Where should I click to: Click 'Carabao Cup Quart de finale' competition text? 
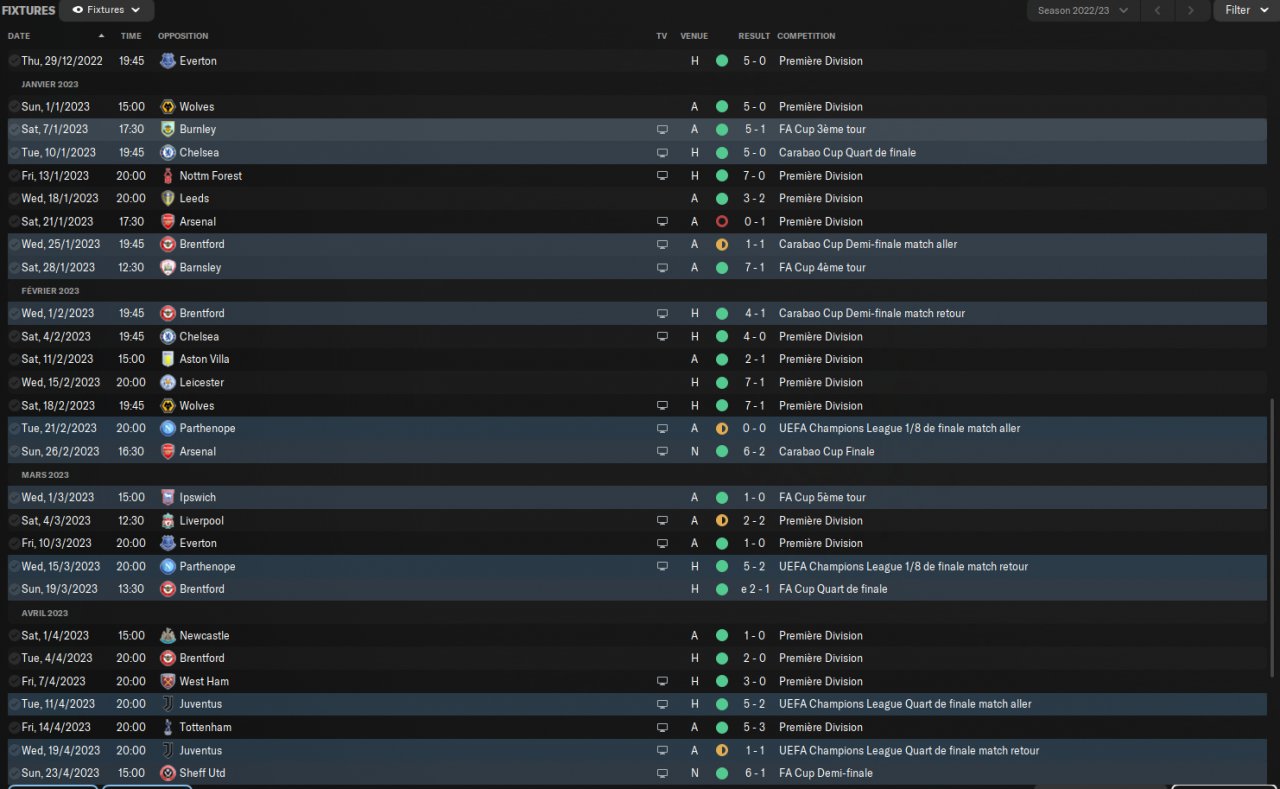pos(847,153)
